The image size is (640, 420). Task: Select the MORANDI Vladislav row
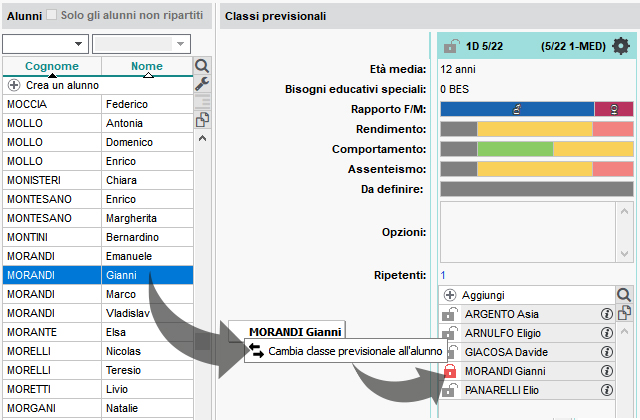(98, 313)
